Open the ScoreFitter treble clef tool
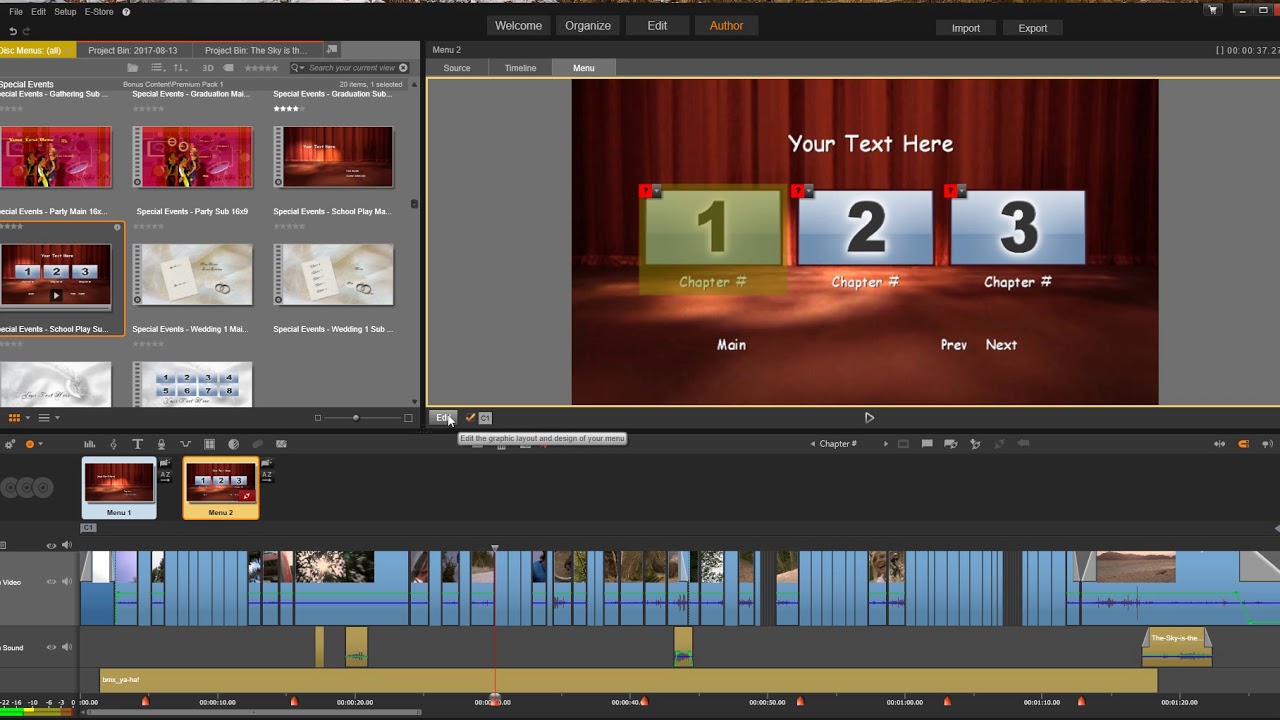This screenshot has width=1280, height=720. (x=113, y=444)
